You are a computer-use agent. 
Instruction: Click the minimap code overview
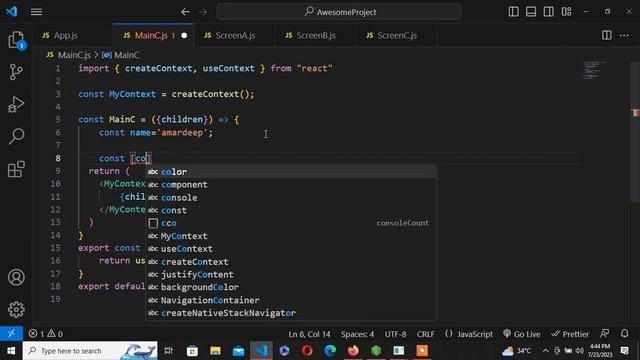coord(594,70)
